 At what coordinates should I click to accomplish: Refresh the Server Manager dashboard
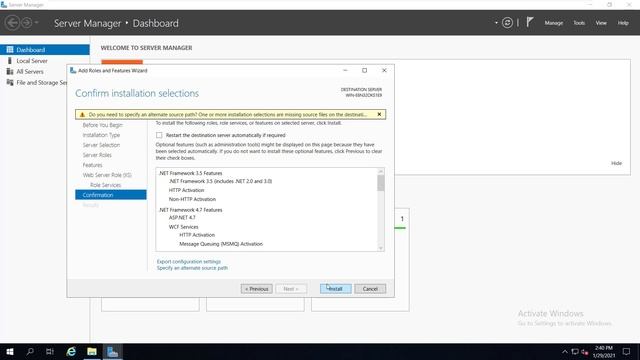[507, 23]
